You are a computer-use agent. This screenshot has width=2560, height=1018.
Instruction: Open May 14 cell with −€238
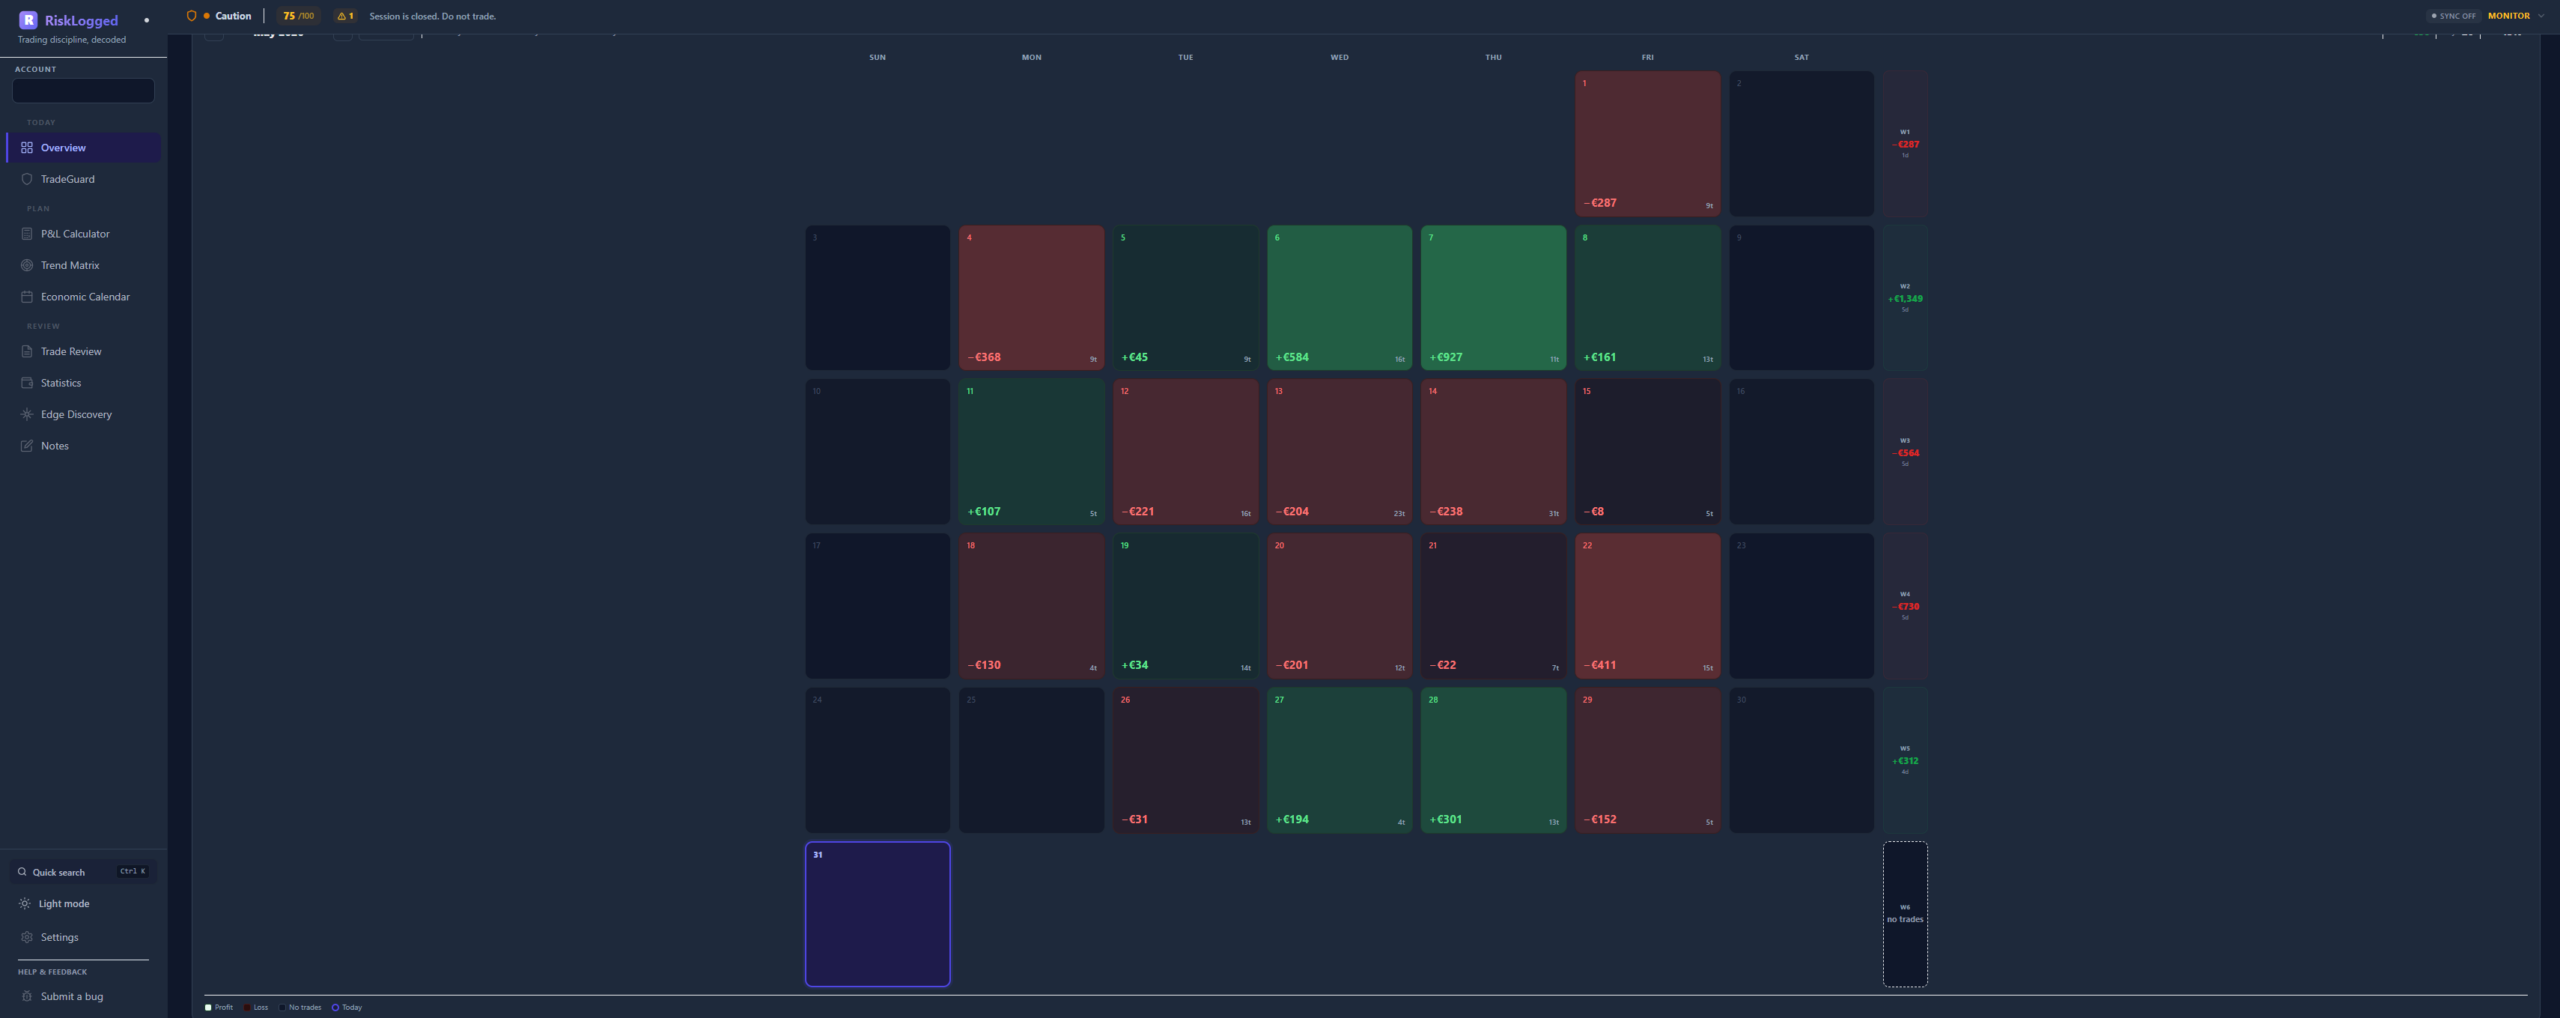1494,451
